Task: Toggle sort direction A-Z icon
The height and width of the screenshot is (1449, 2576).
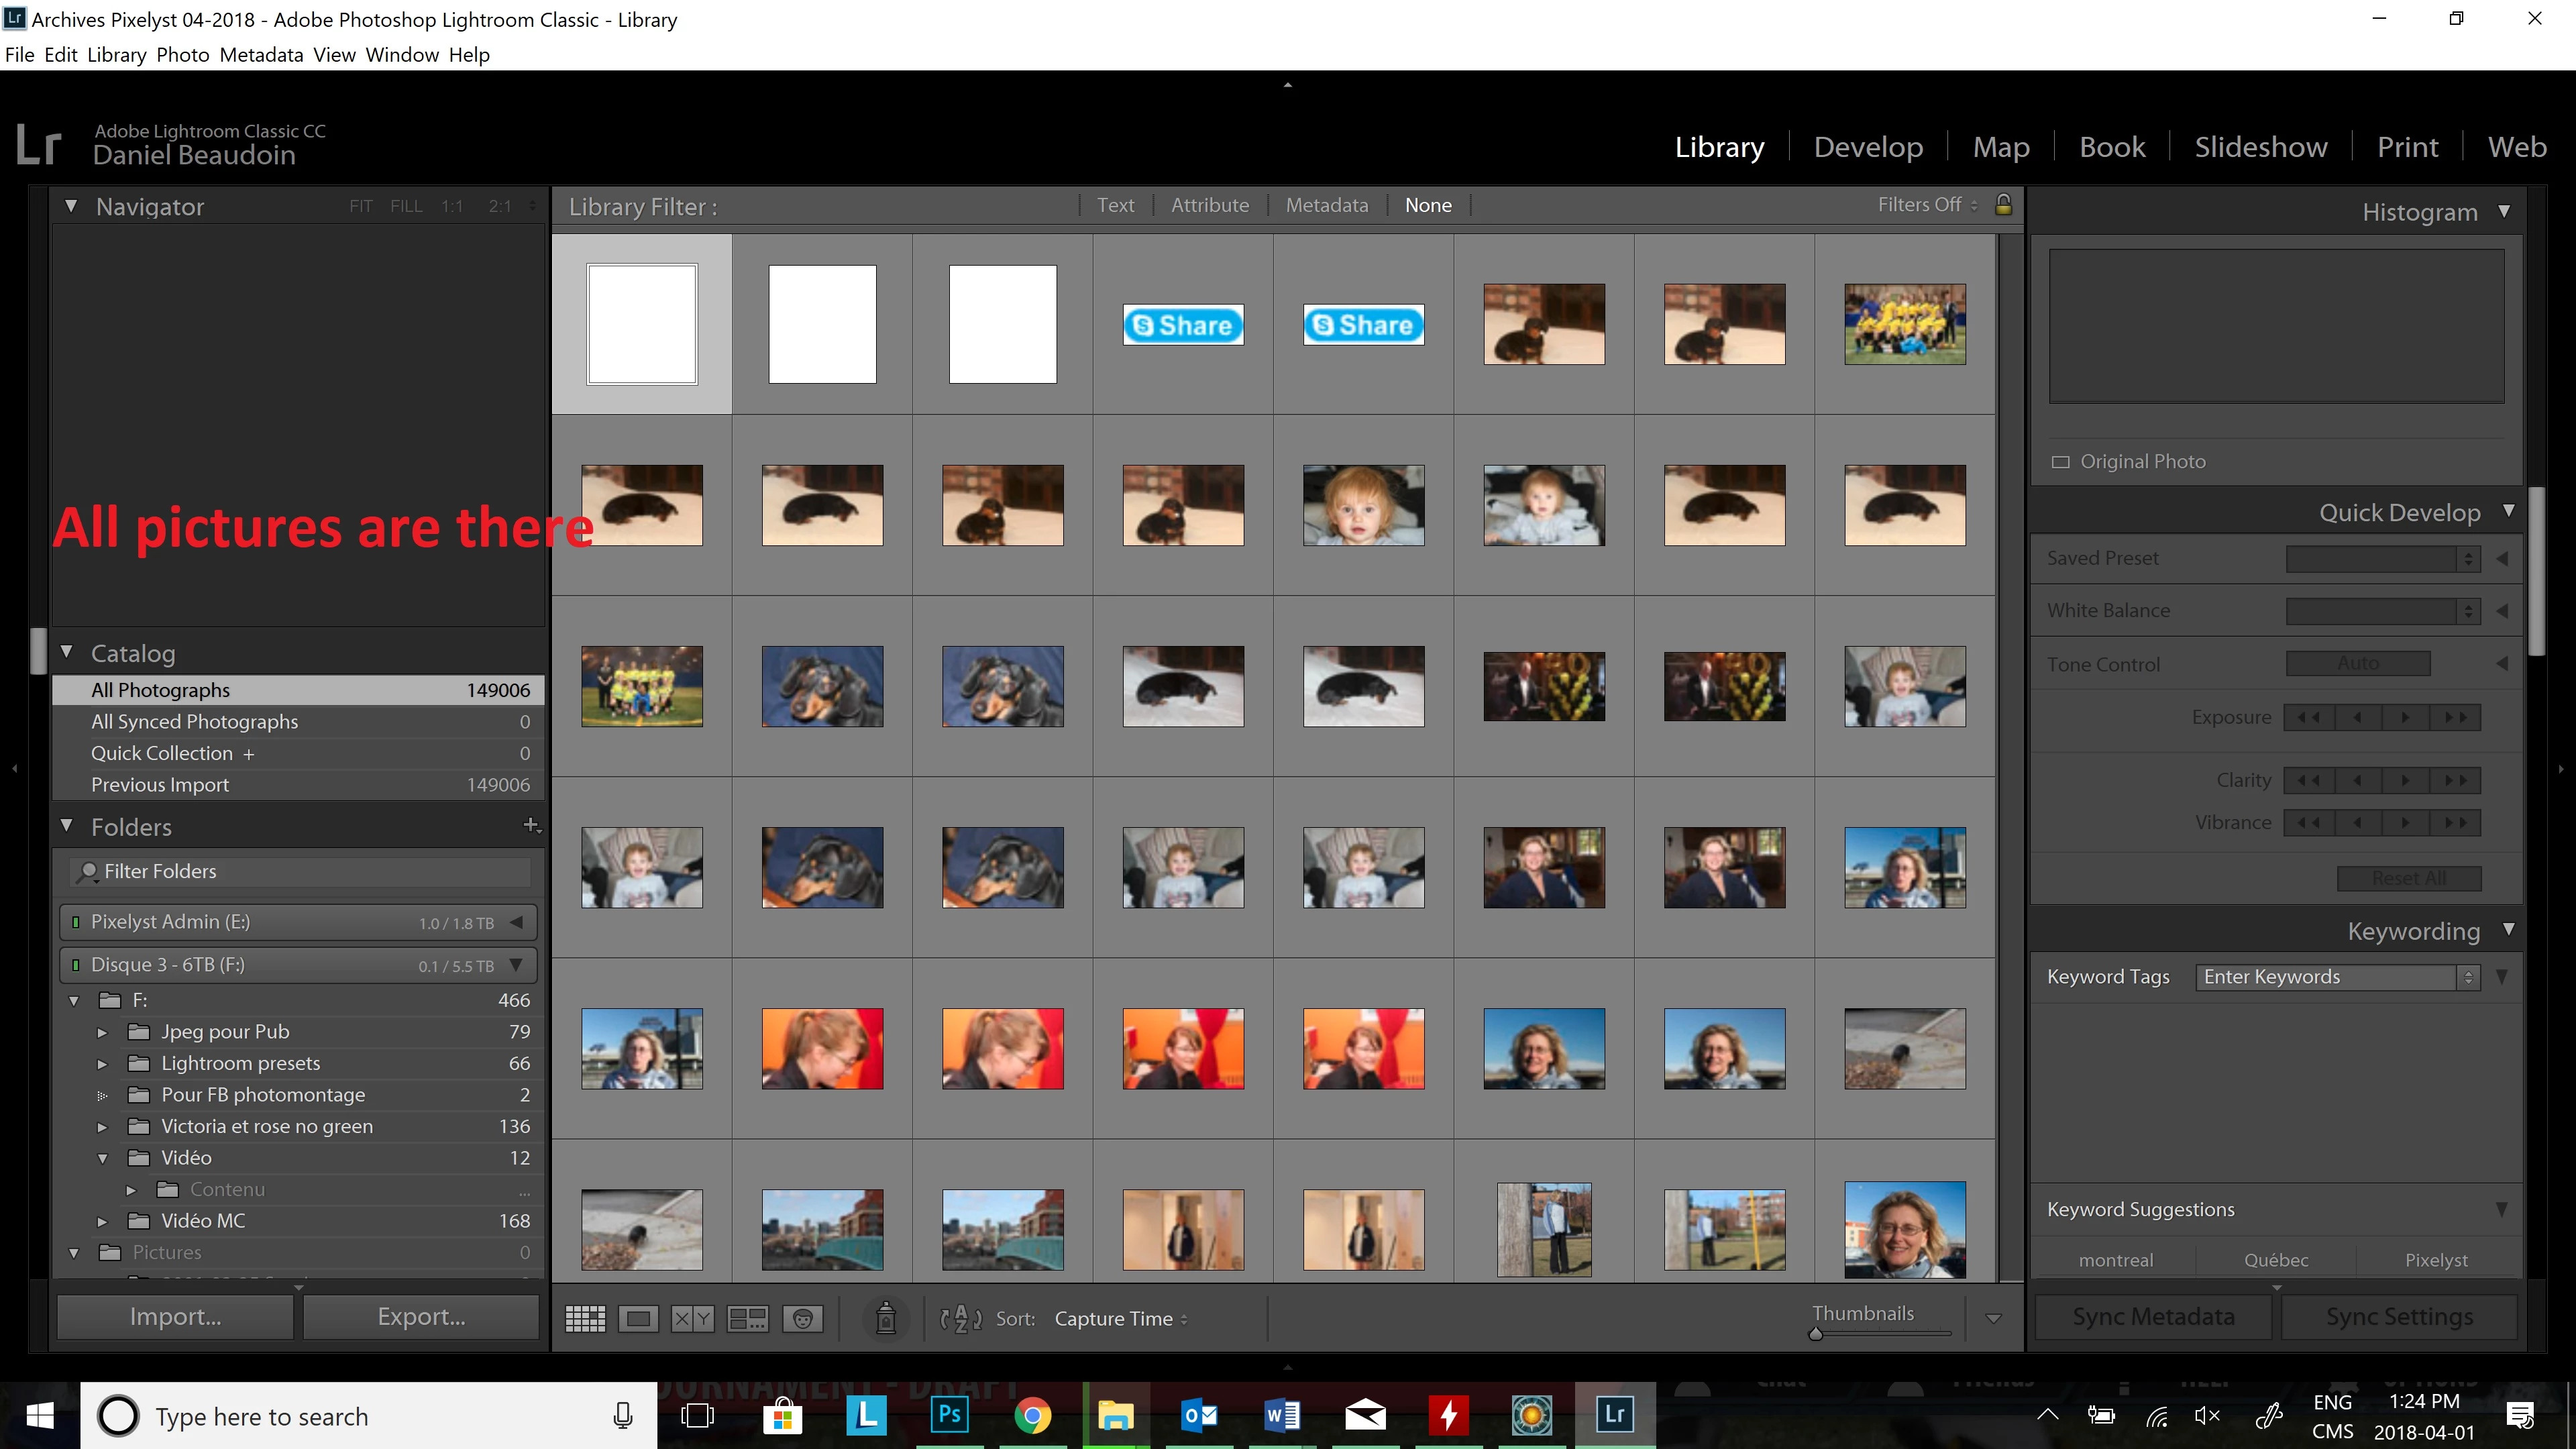Action: 960,1319
